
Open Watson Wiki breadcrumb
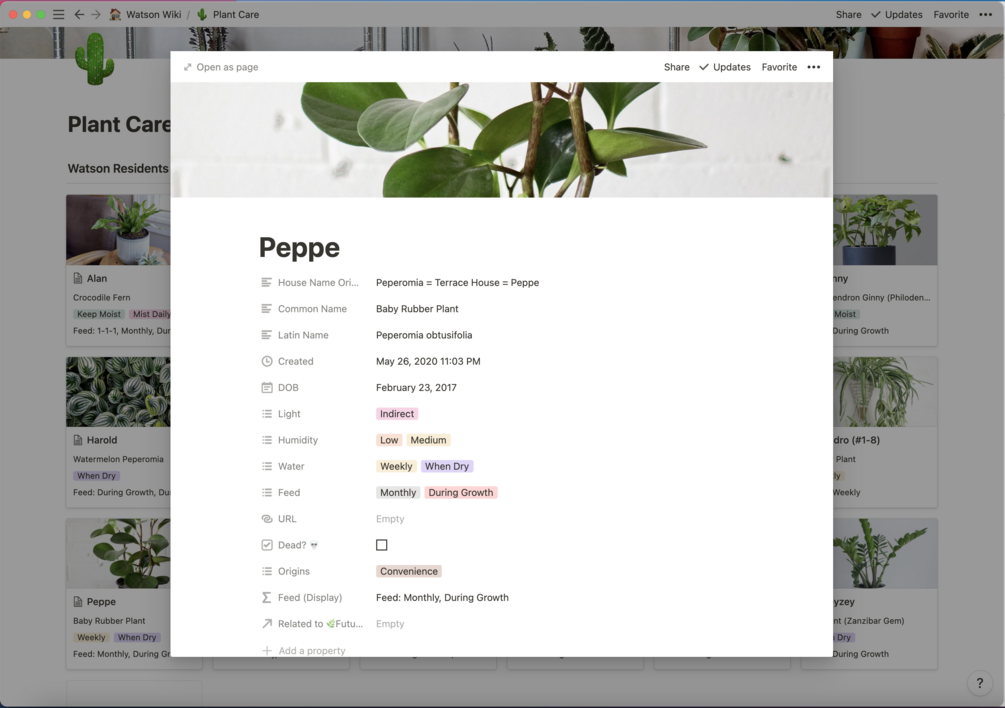(145, 14)
